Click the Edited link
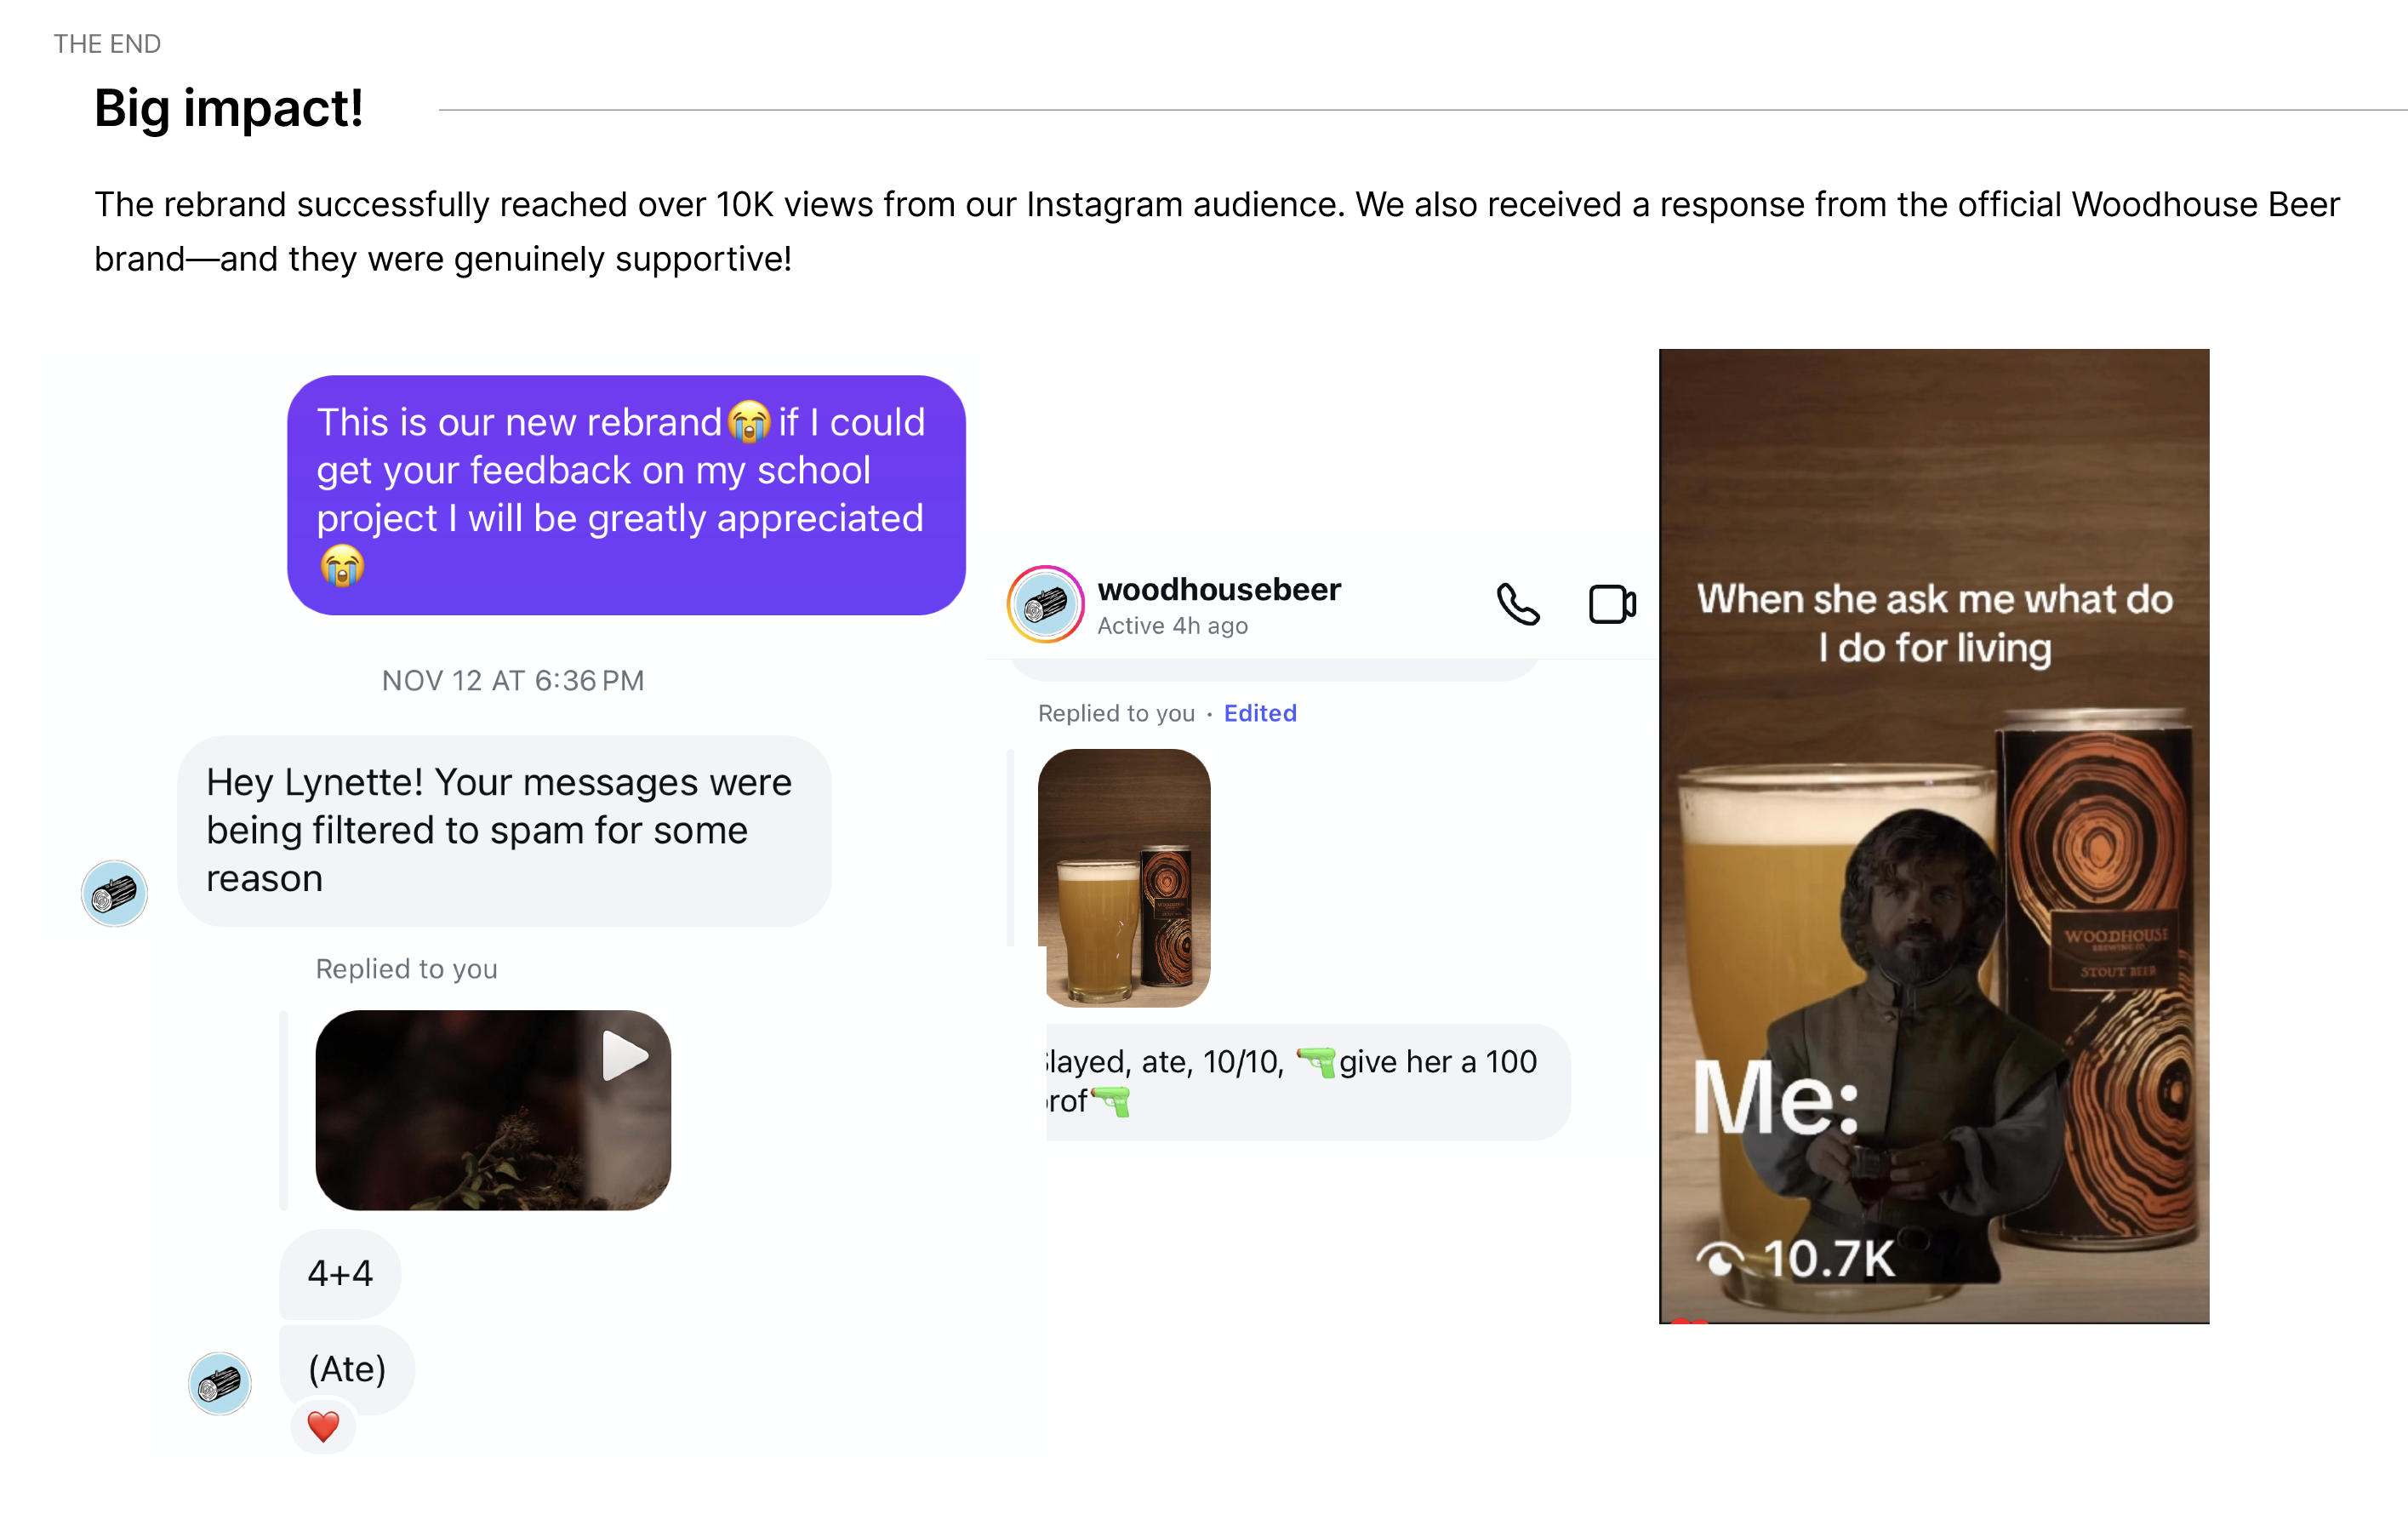This screenshot has height=1520, width=2408. 1260,713
